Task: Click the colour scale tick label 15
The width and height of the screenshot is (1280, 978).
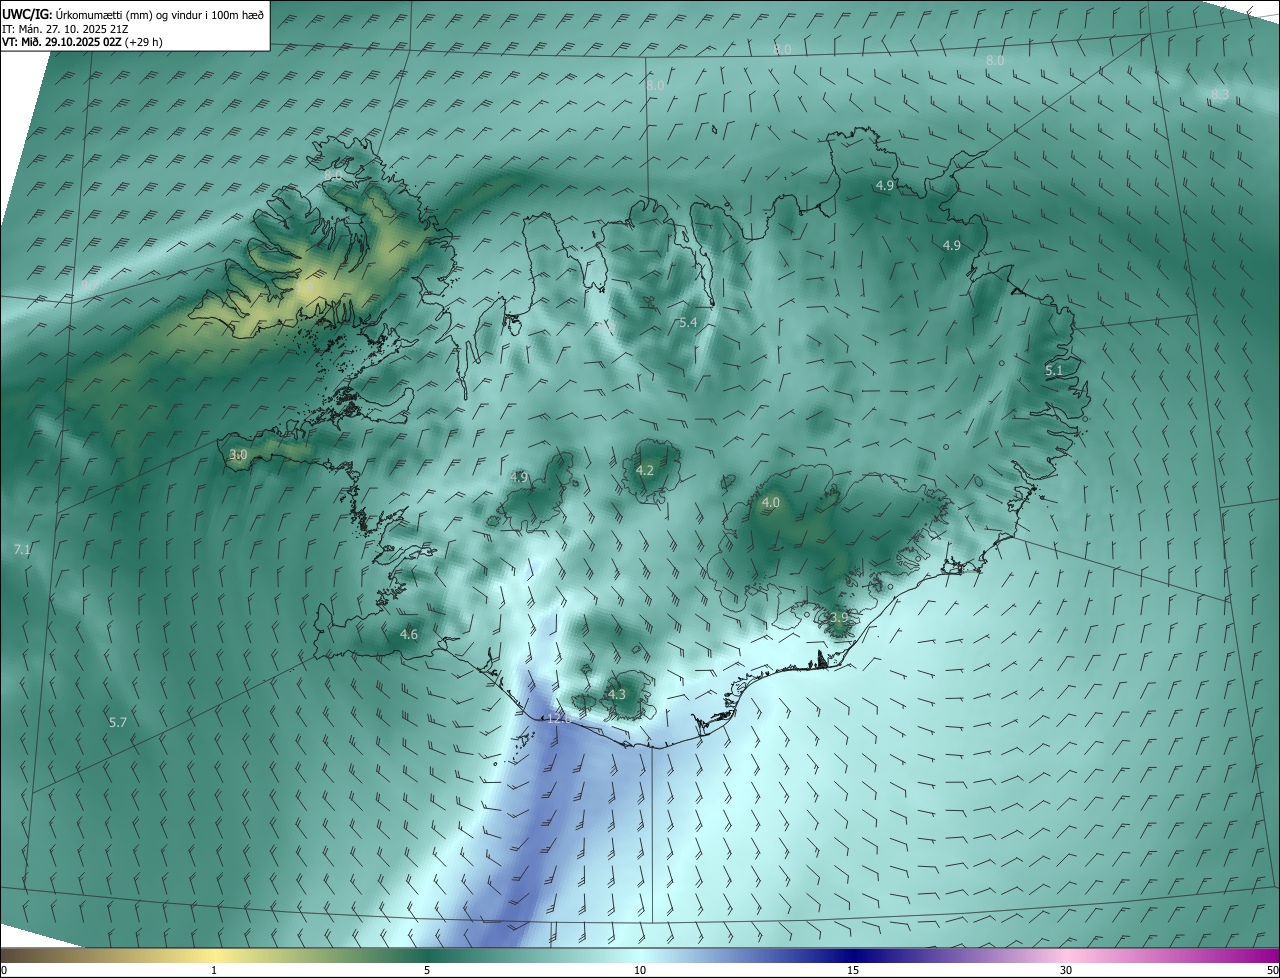Action: 853,970
